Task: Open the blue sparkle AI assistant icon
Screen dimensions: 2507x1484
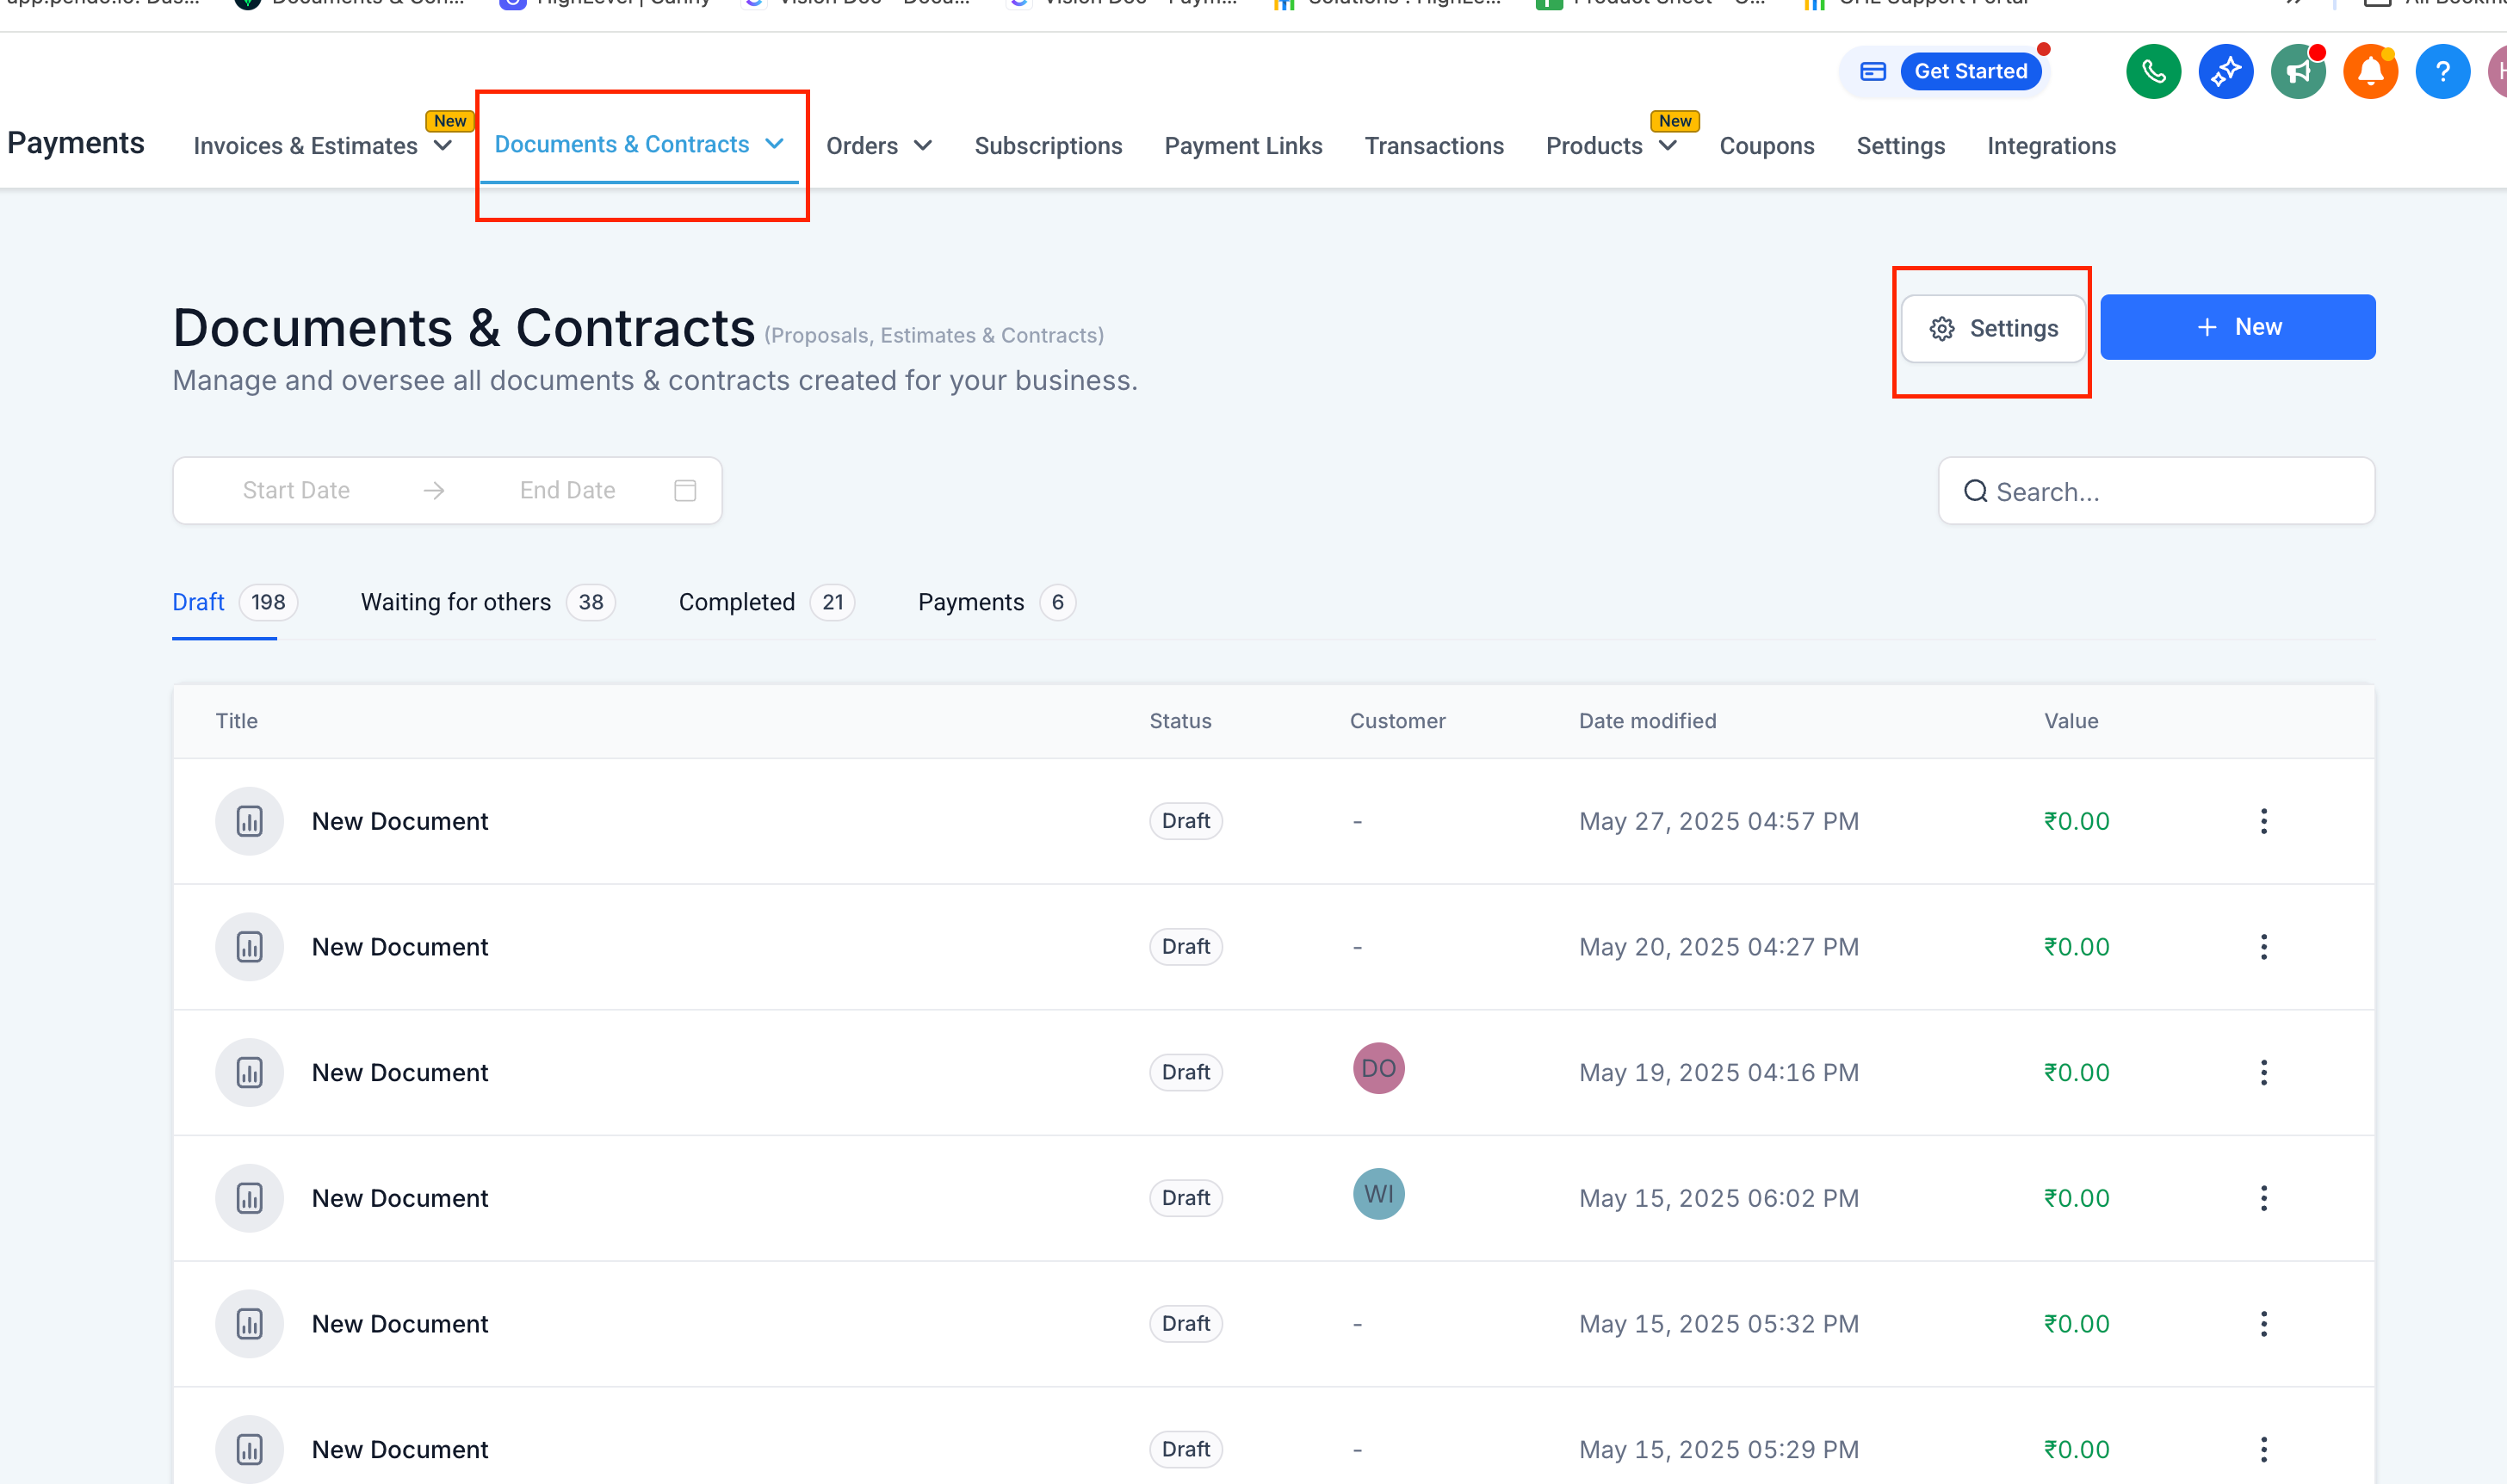Action: tap(2225, 72)
